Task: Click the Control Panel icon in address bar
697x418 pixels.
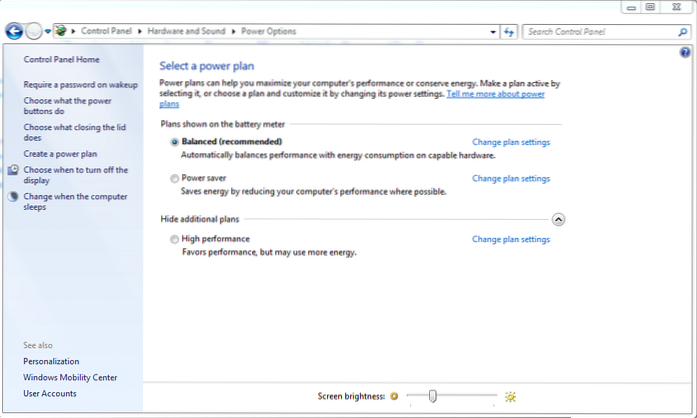Action: pos(61,31)
